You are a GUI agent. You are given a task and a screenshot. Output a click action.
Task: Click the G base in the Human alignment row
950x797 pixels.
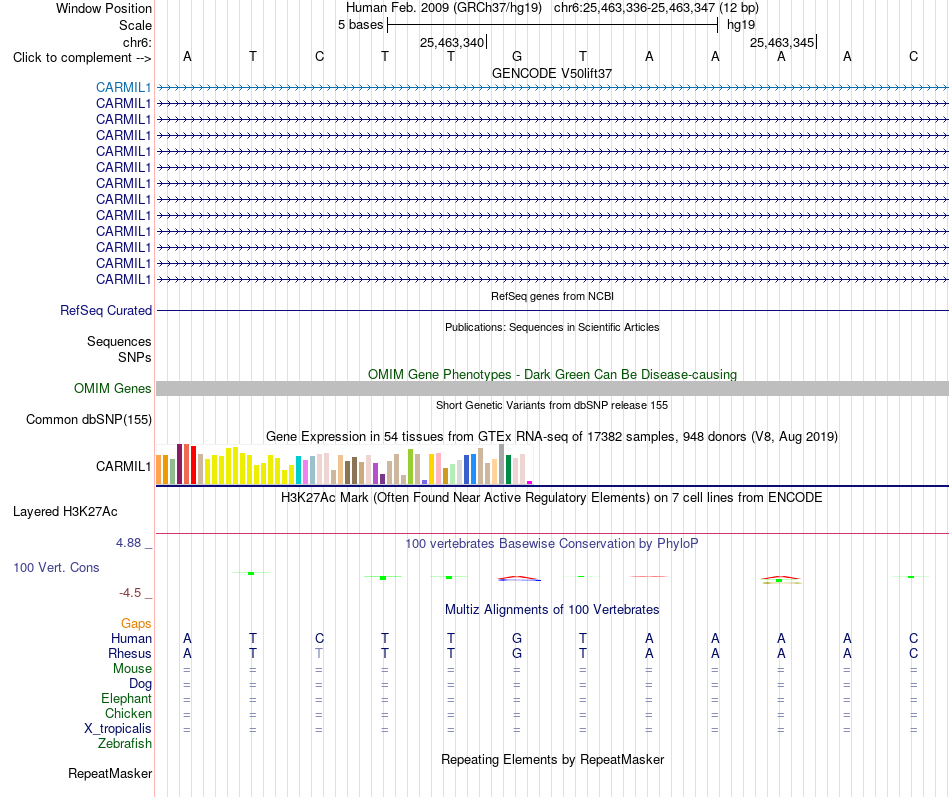coord(517,638)
